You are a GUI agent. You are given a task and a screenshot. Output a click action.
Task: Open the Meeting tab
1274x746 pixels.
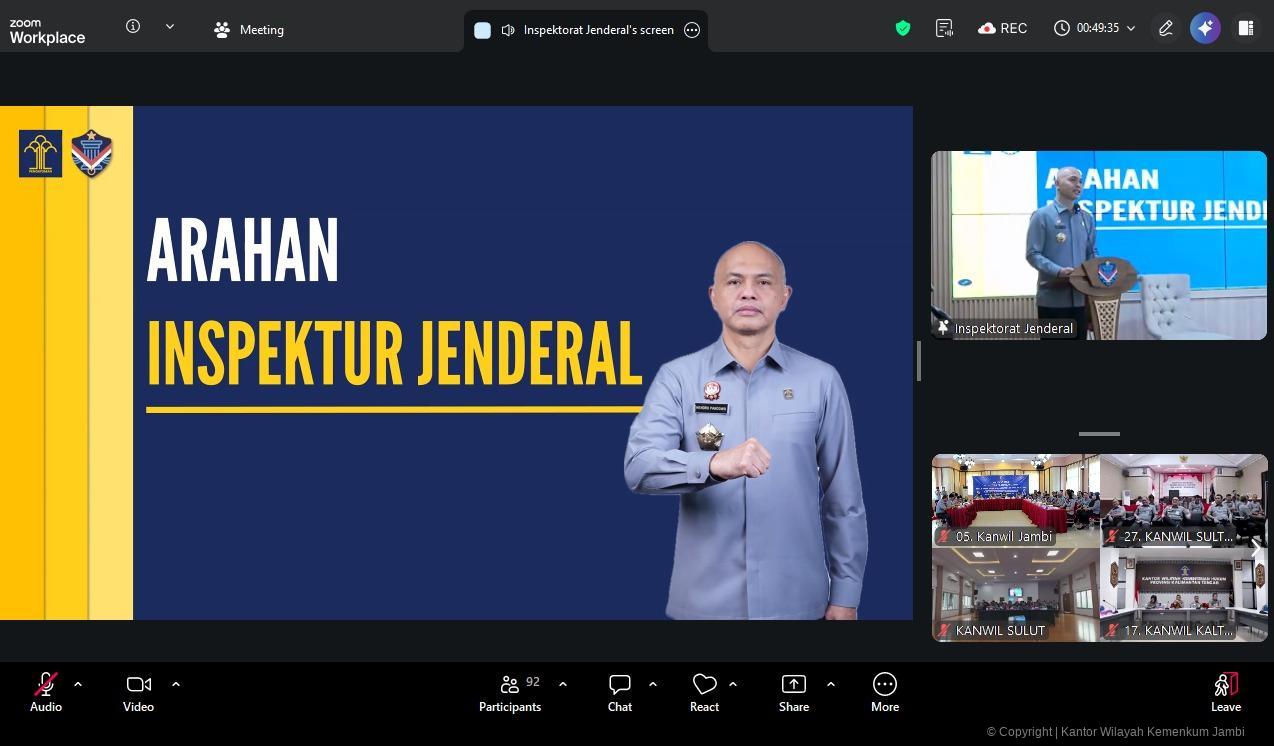249,30
